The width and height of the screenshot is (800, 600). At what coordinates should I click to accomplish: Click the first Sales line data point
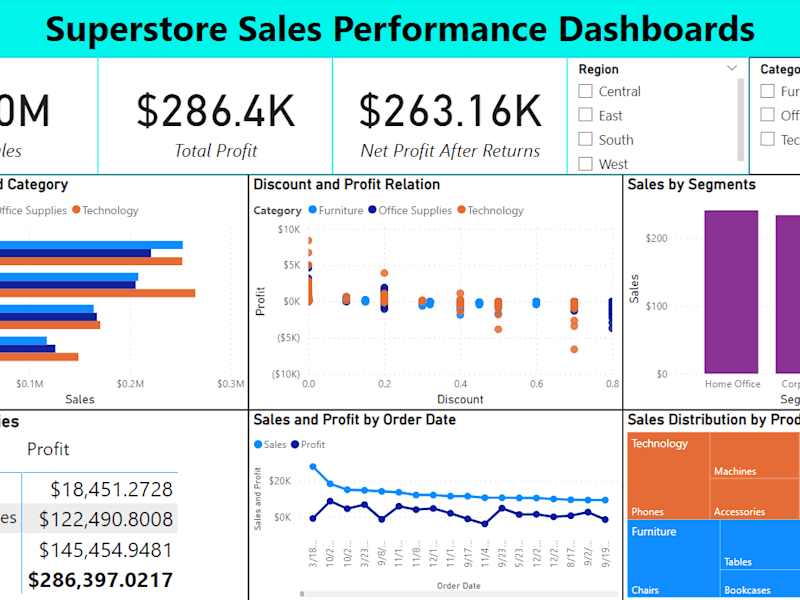tap(313, 466)
